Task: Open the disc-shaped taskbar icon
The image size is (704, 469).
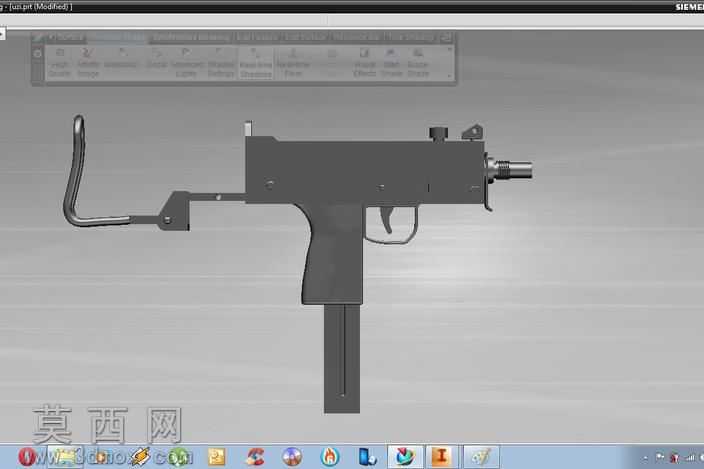Action: pos(292,457)
